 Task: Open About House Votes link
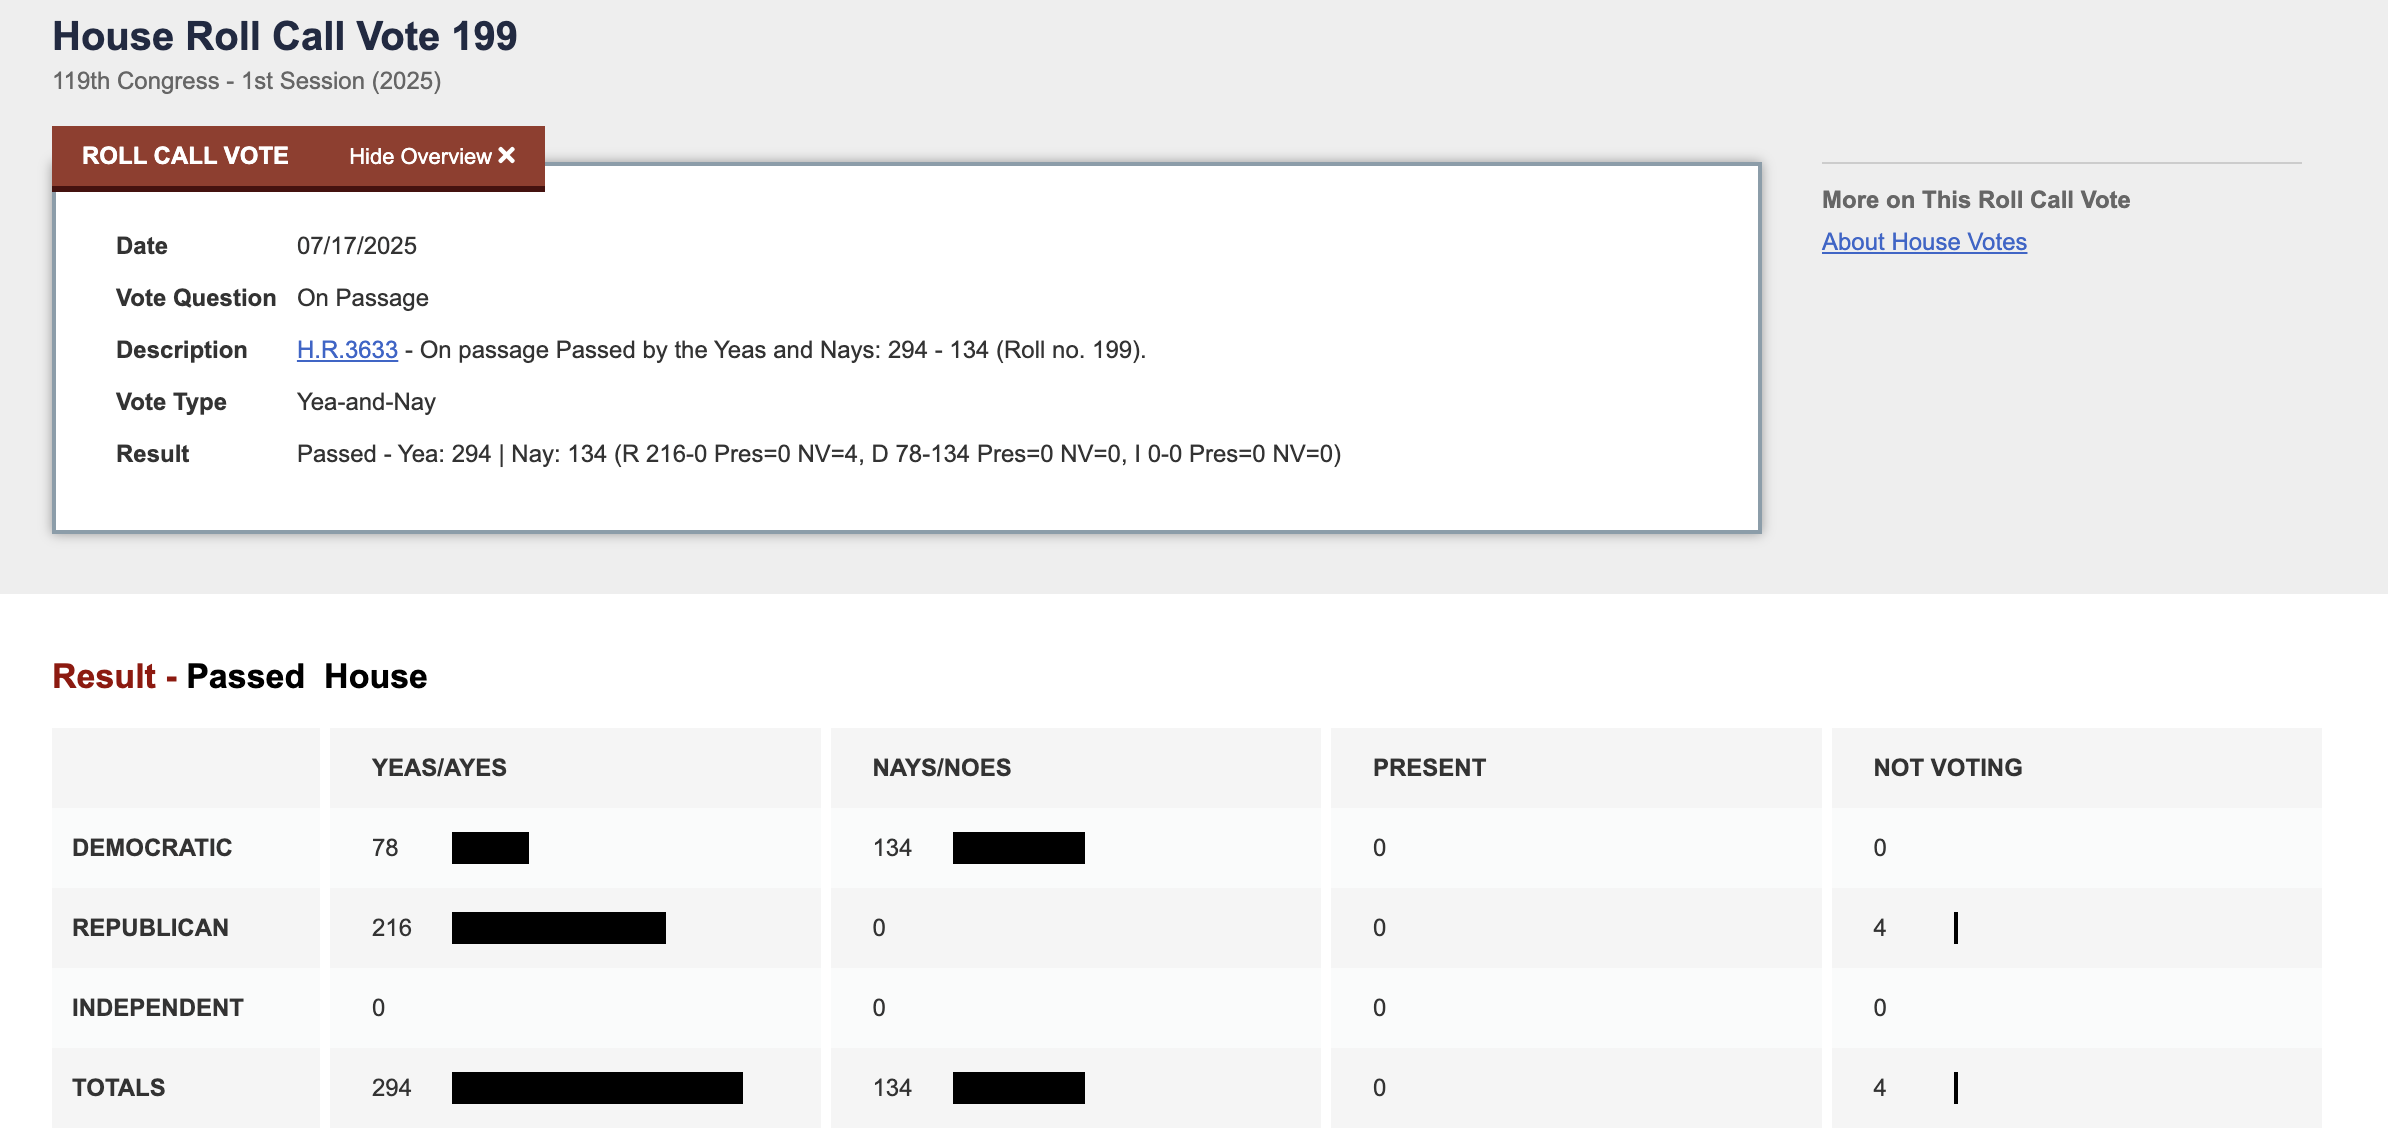click(x=1923, y=242)
